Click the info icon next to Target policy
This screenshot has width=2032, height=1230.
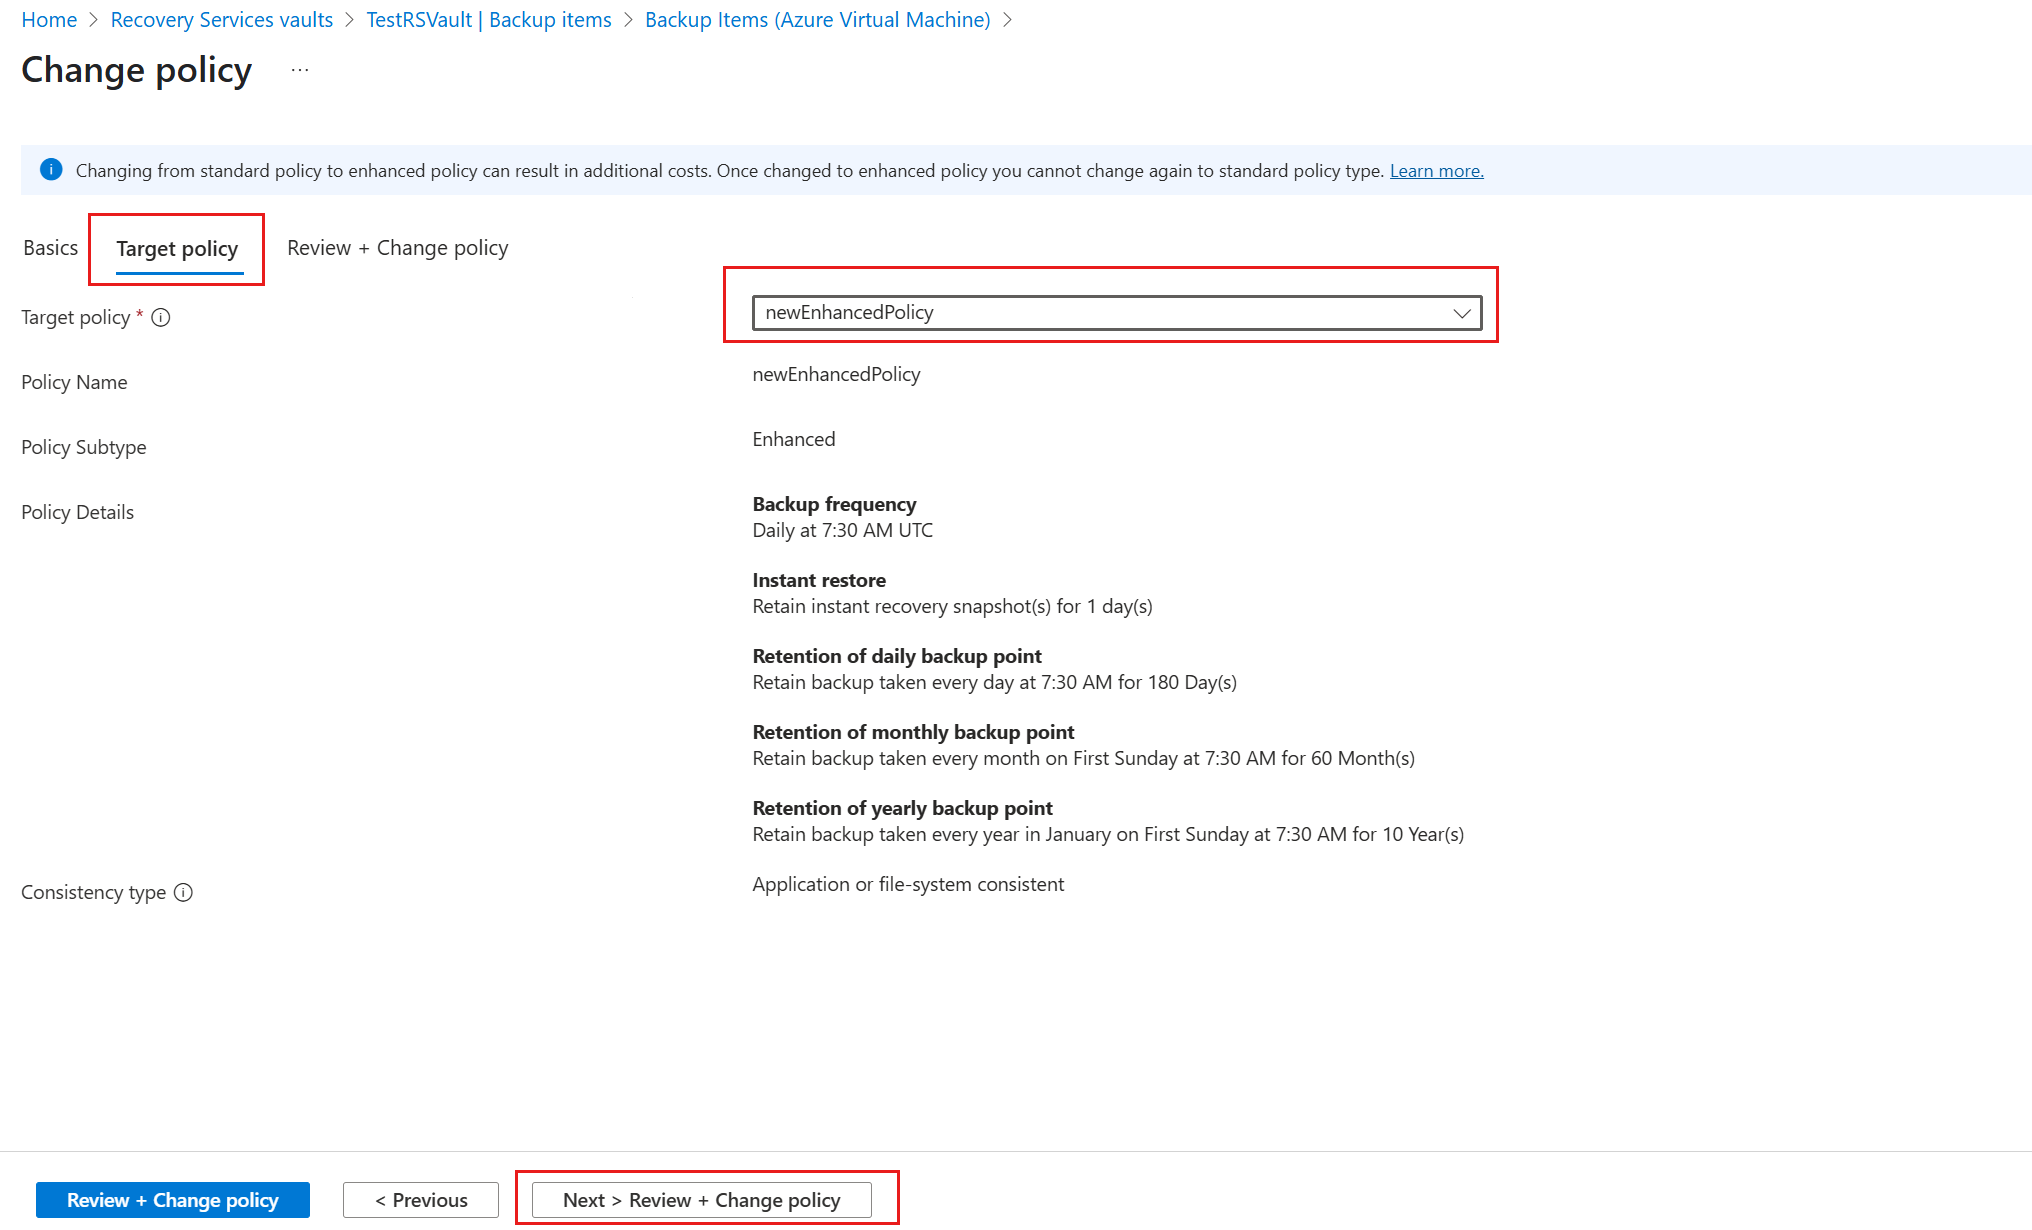(161, 318)
